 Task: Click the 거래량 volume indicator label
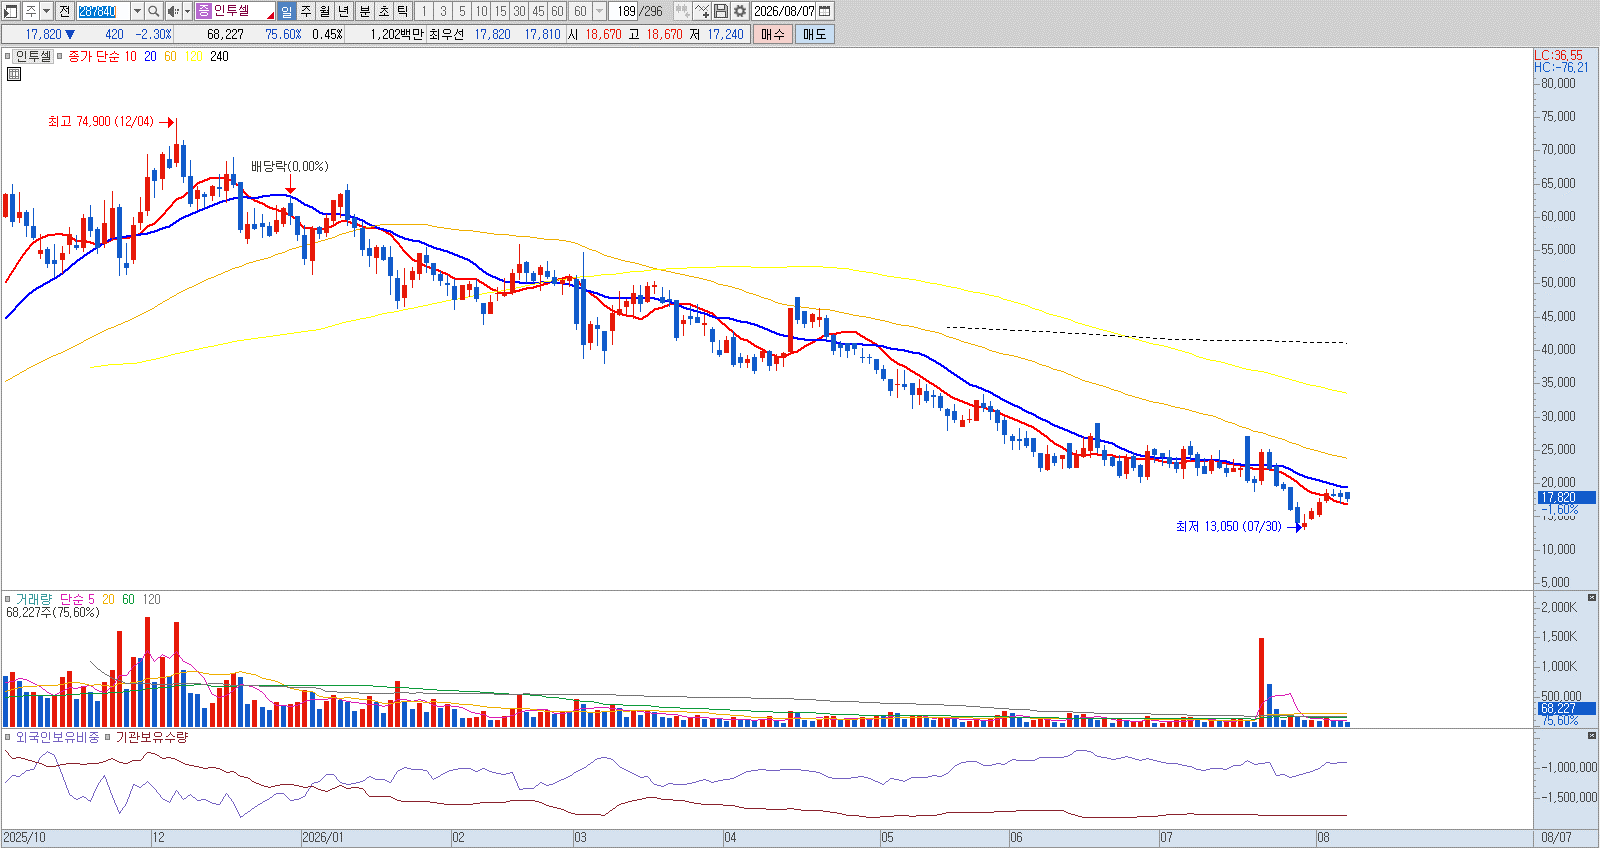click(x=33, y=599)
